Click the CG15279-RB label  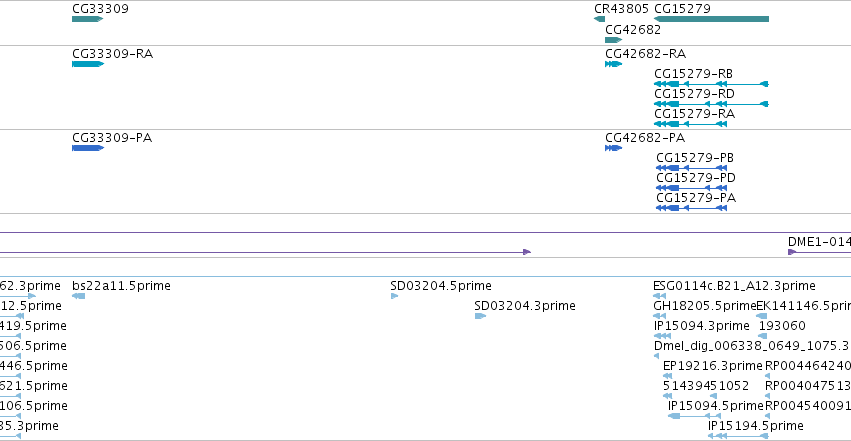point(693,74)
